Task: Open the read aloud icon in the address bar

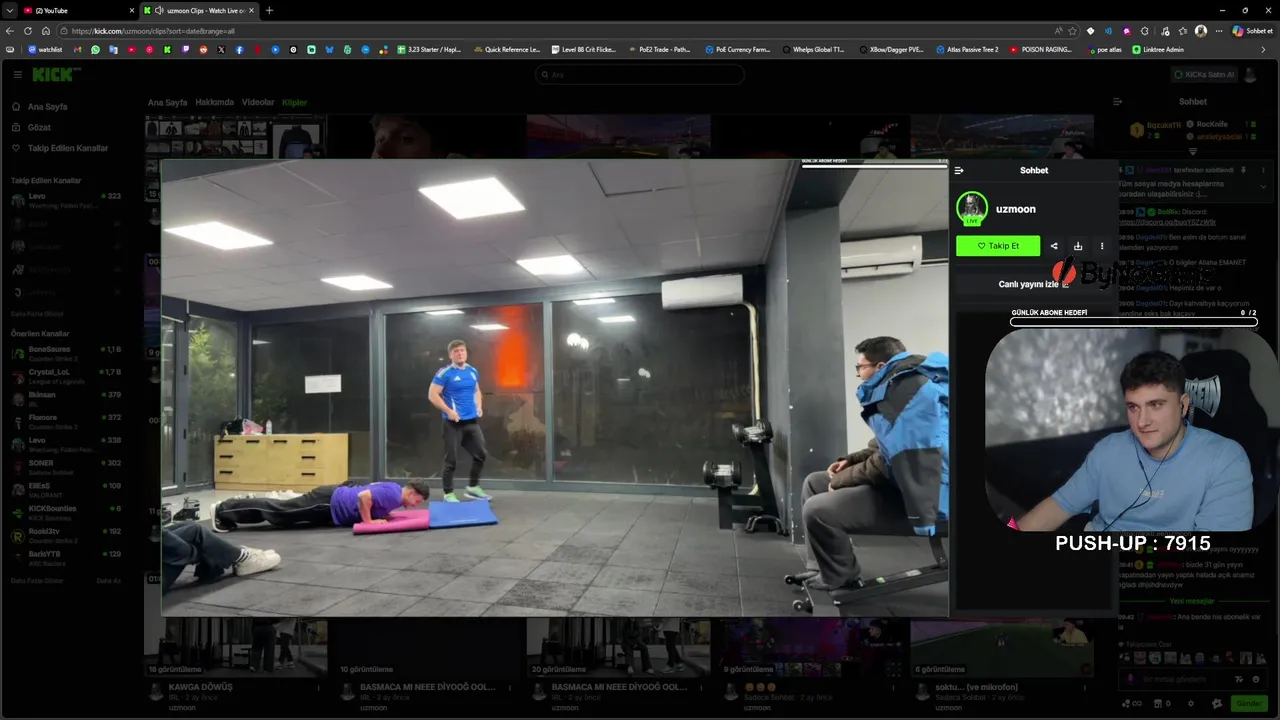Action: pos(1059,31)
